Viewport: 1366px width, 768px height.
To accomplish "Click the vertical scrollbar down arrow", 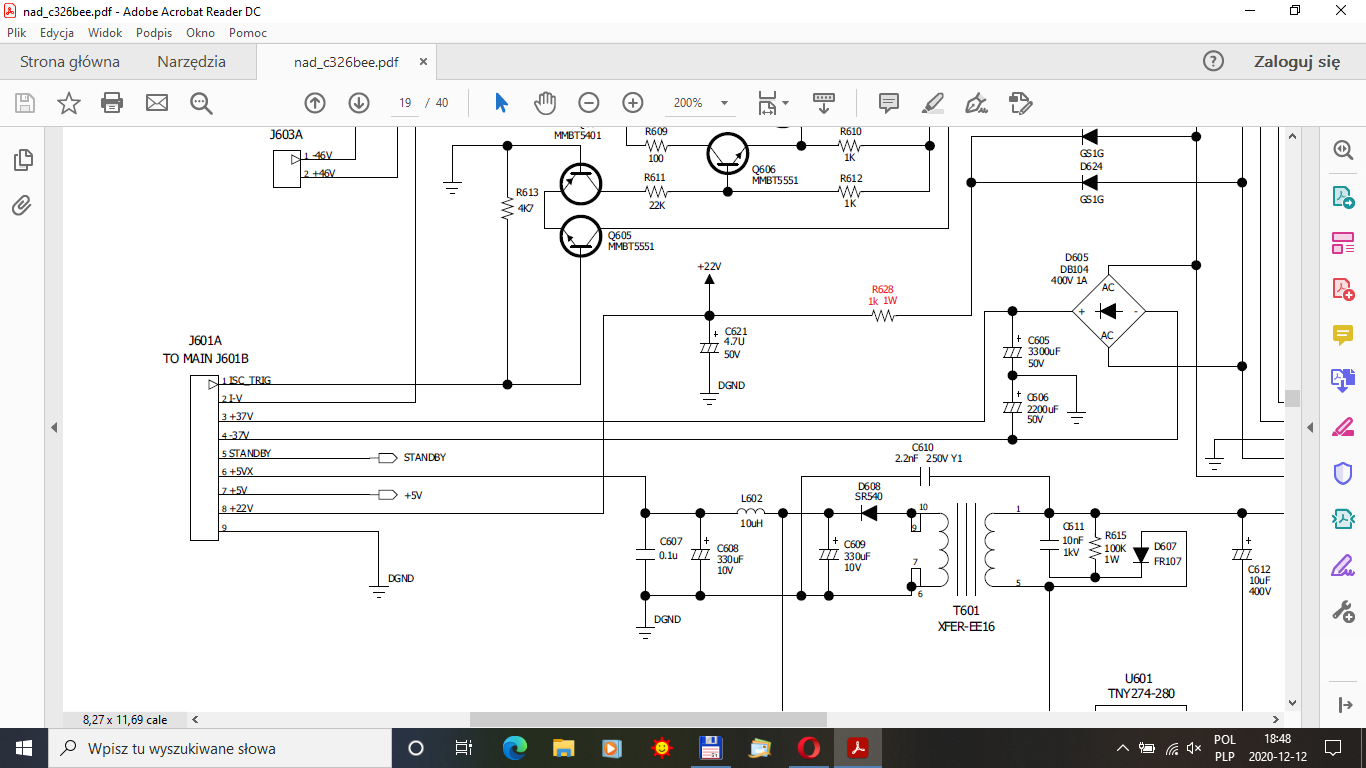I will pos(1292,703).
